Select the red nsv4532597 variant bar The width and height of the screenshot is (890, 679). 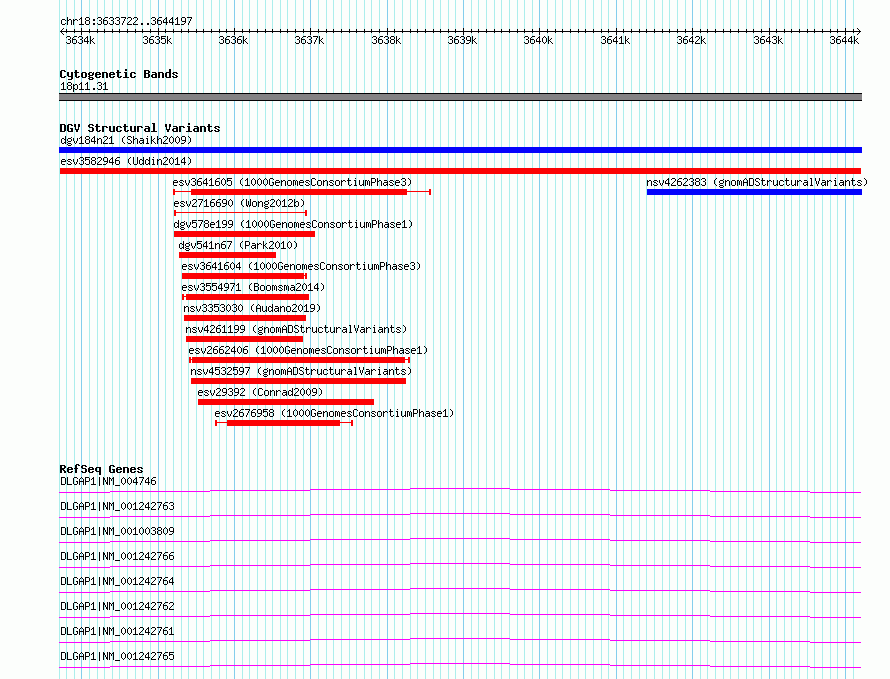pos(299,381)
